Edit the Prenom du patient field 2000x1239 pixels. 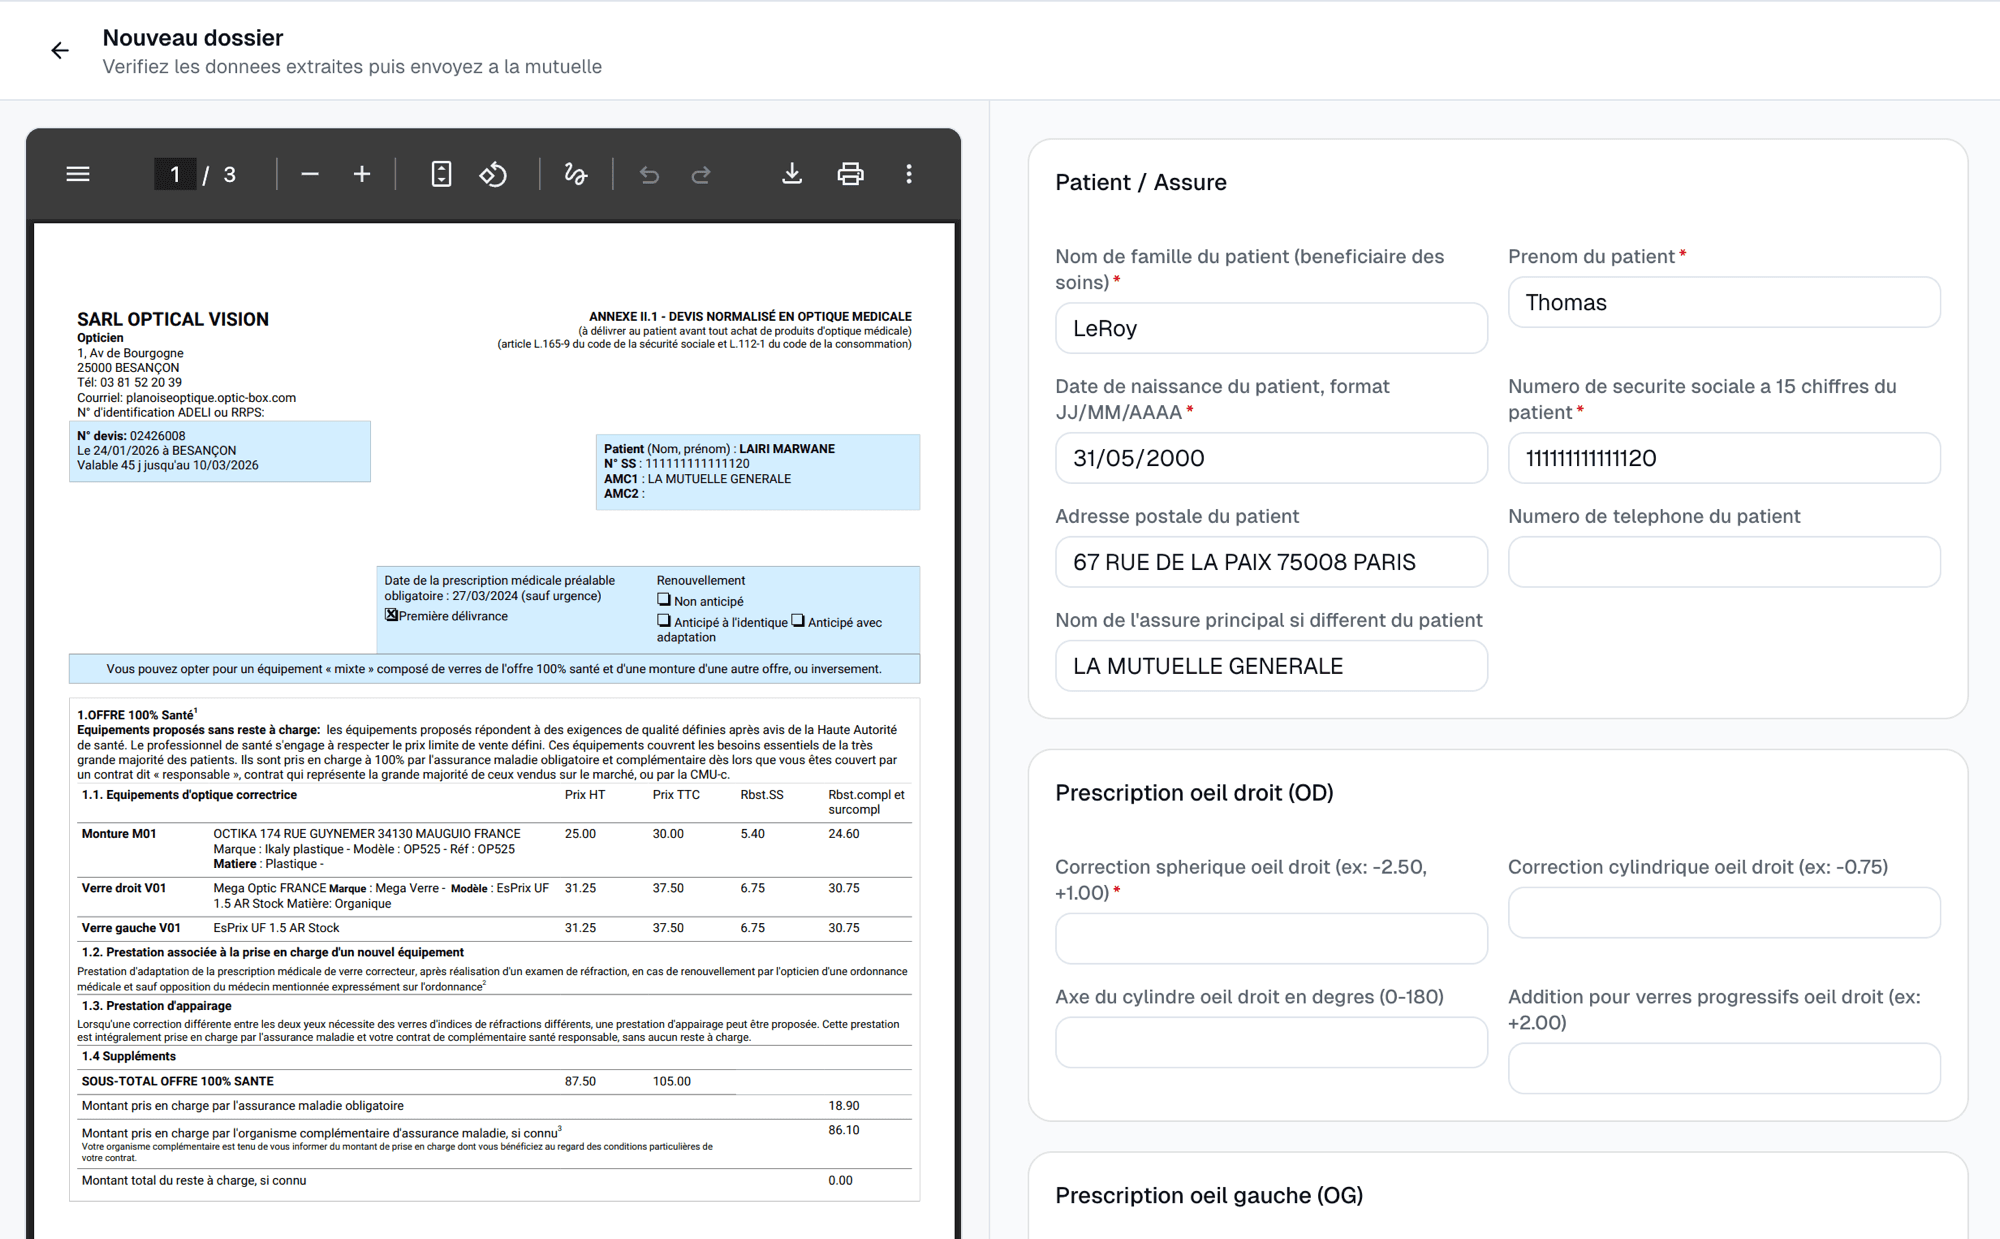[x=1722, y=302]
